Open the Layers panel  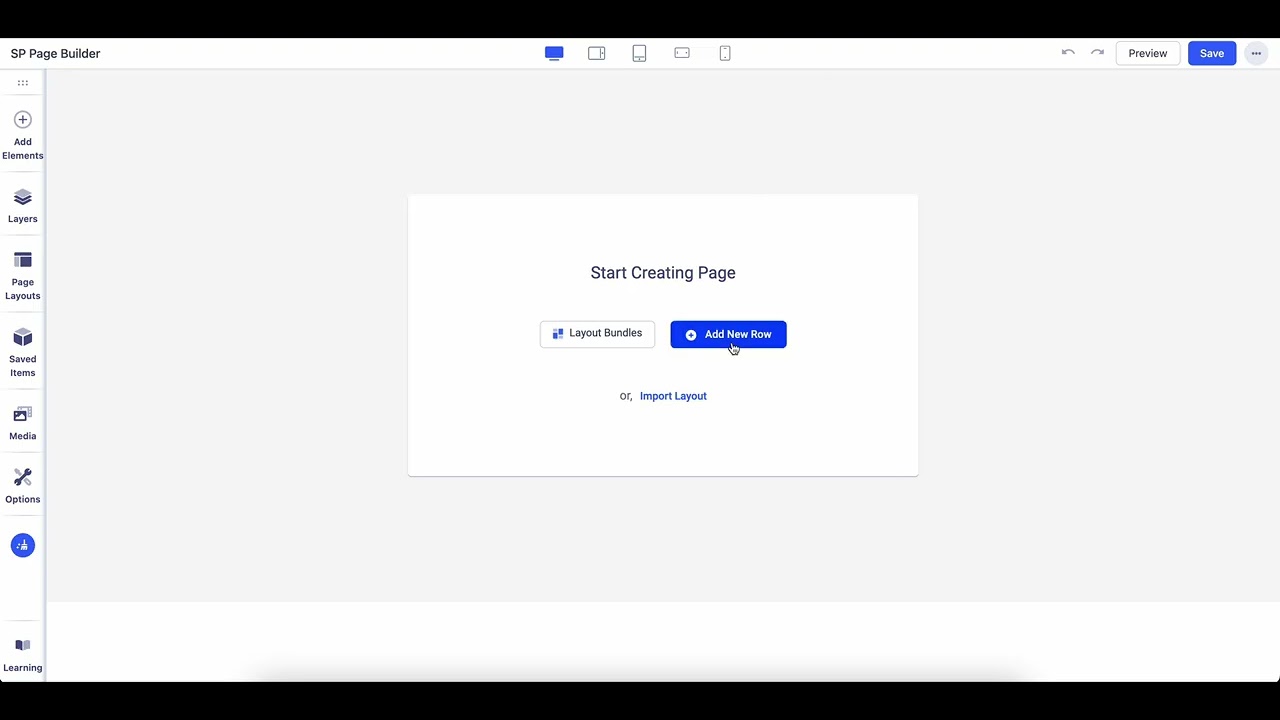(x=22, y=206)
